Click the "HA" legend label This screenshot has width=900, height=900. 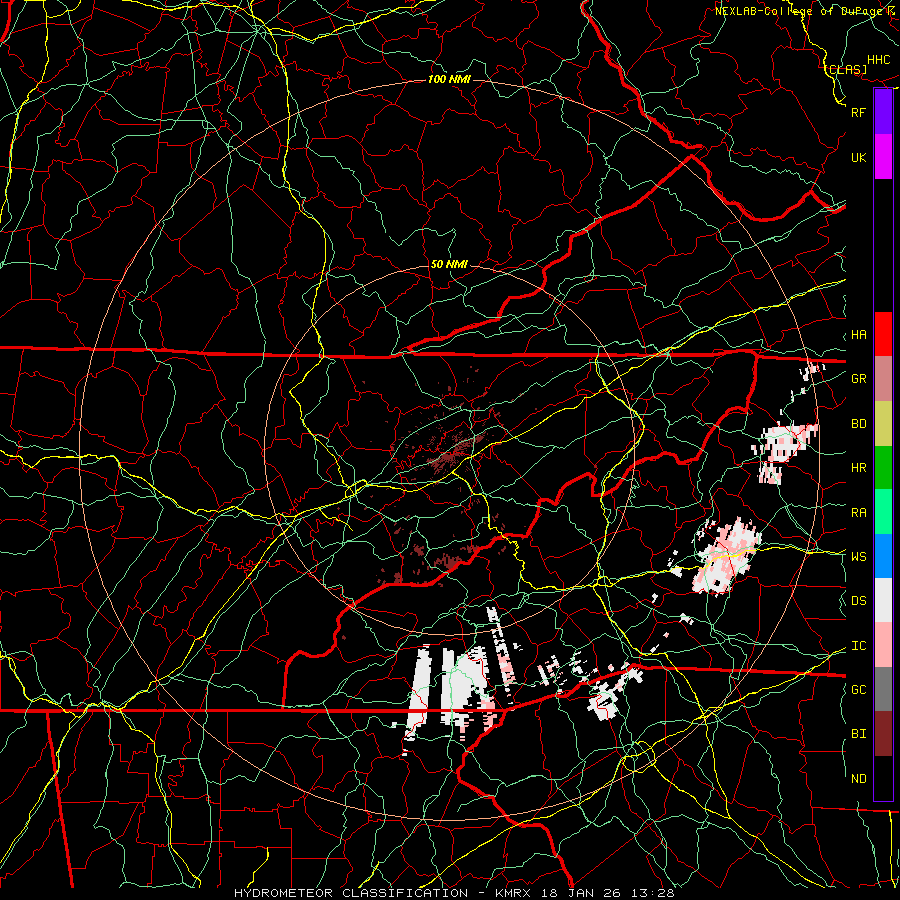point(858,335)
